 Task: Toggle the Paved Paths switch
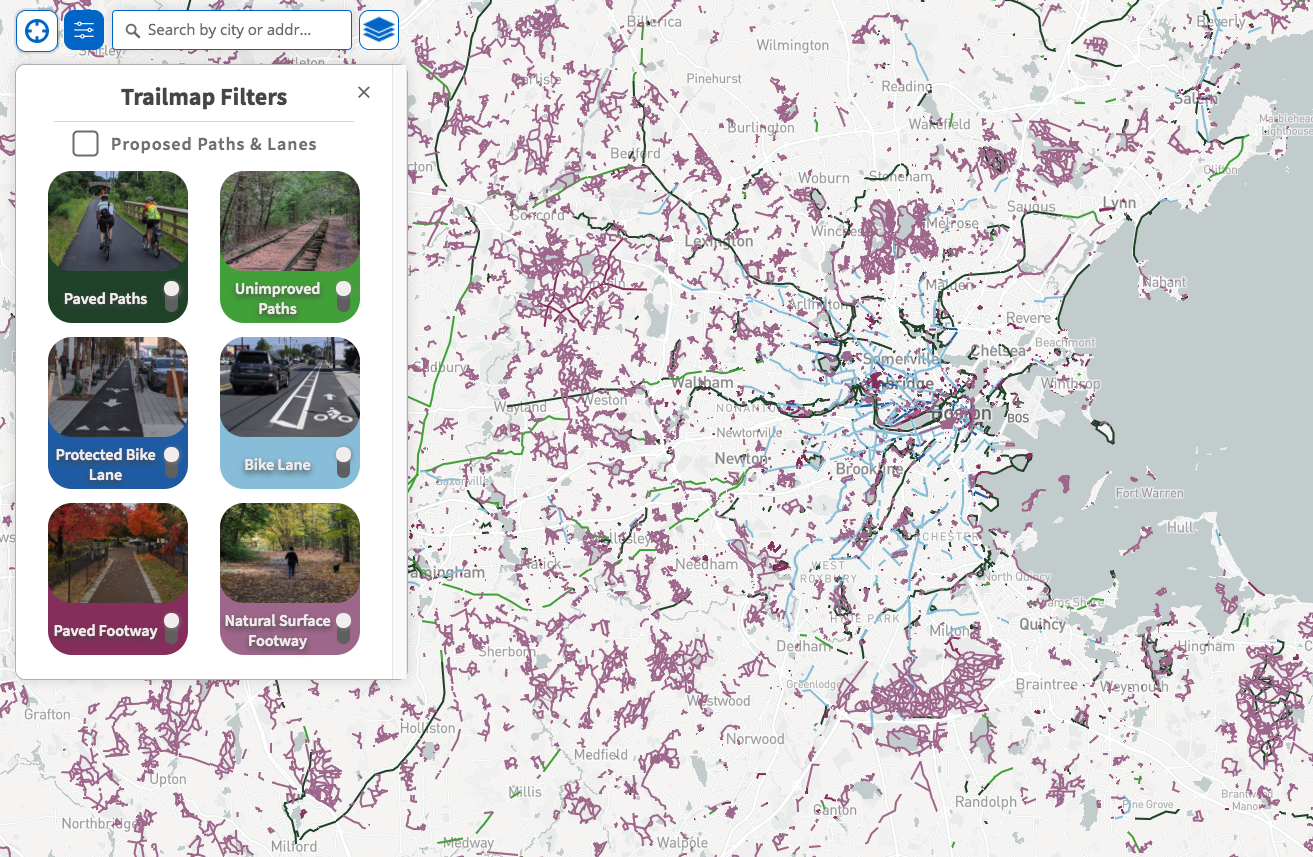171,296
